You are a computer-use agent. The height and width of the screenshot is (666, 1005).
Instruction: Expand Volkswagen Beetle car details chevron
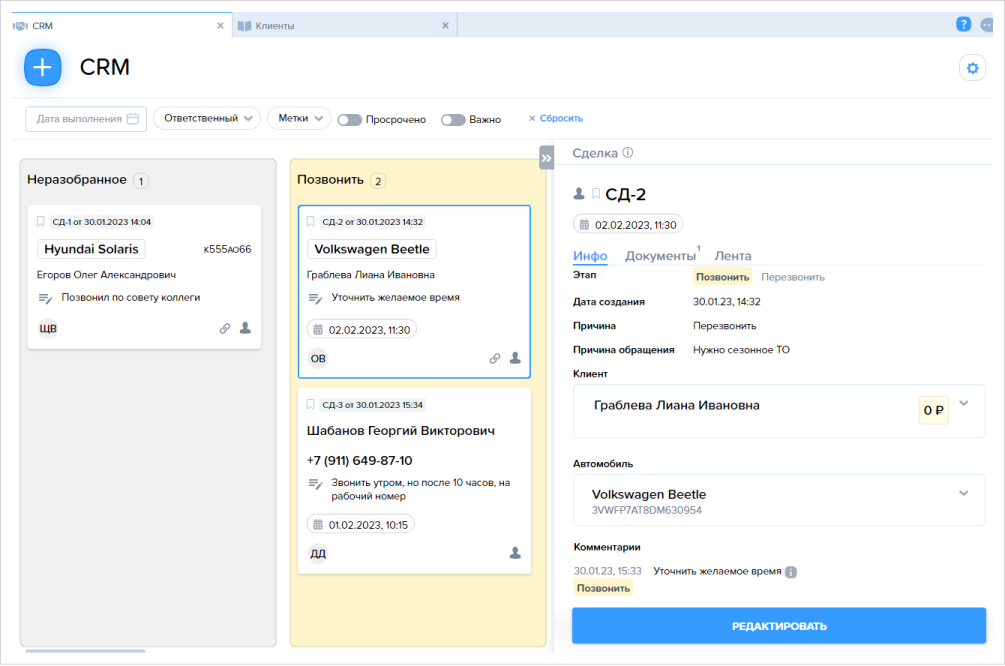point(963,493)
